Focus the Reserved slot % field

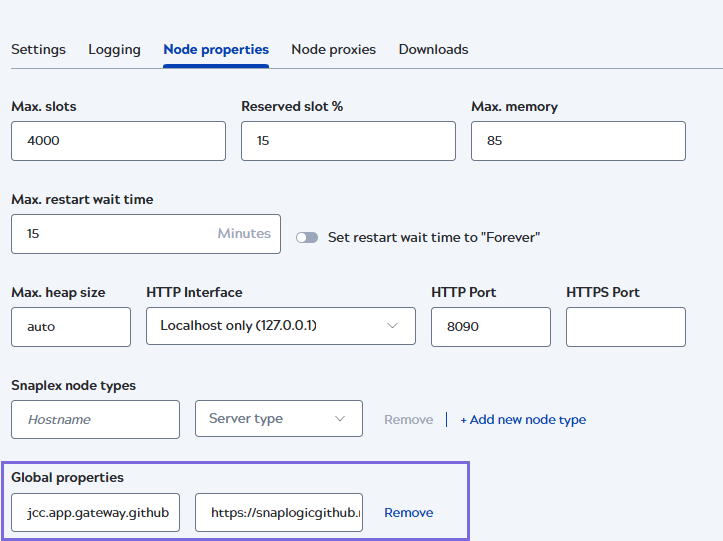pos(348,141)
